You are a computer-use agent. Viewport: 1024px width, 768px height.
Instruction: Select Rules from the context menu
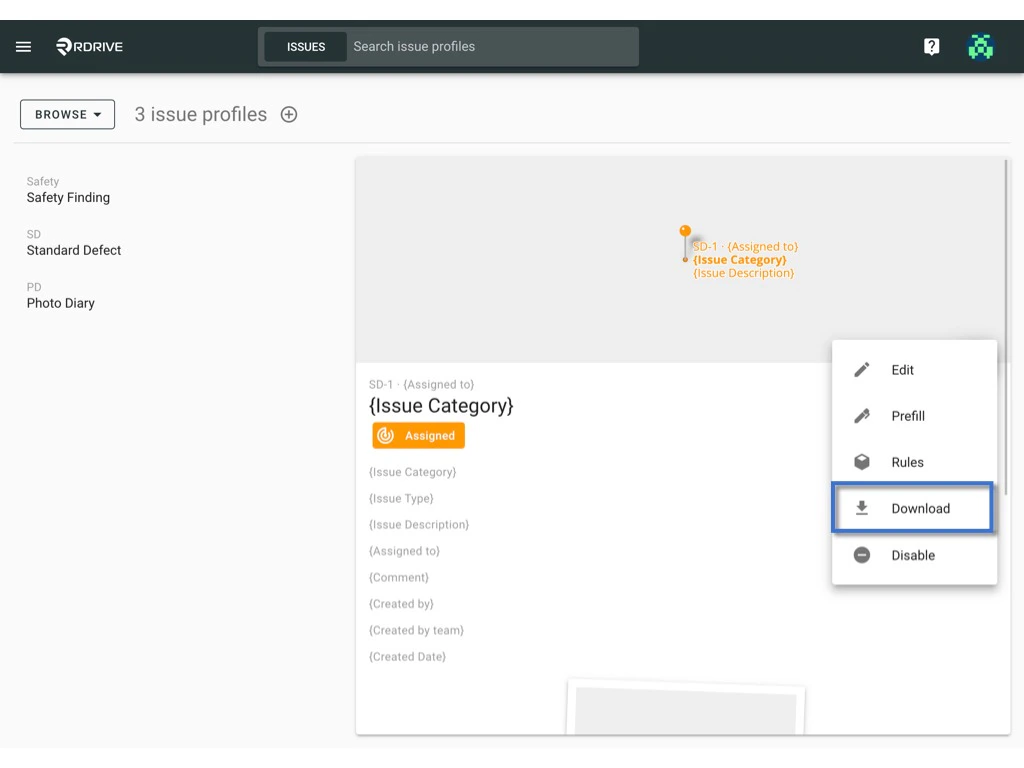click(908, 462)
